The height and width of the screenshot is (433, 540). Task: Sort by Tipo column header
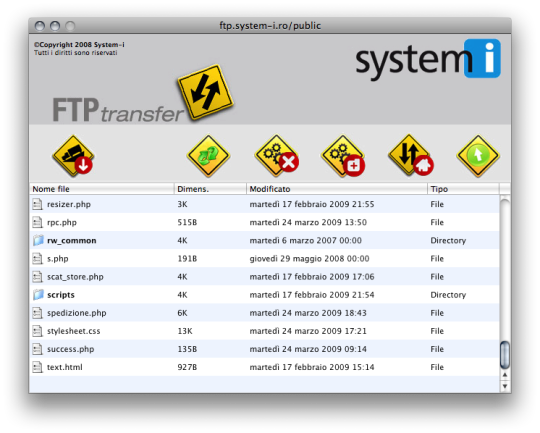[463, 189]
